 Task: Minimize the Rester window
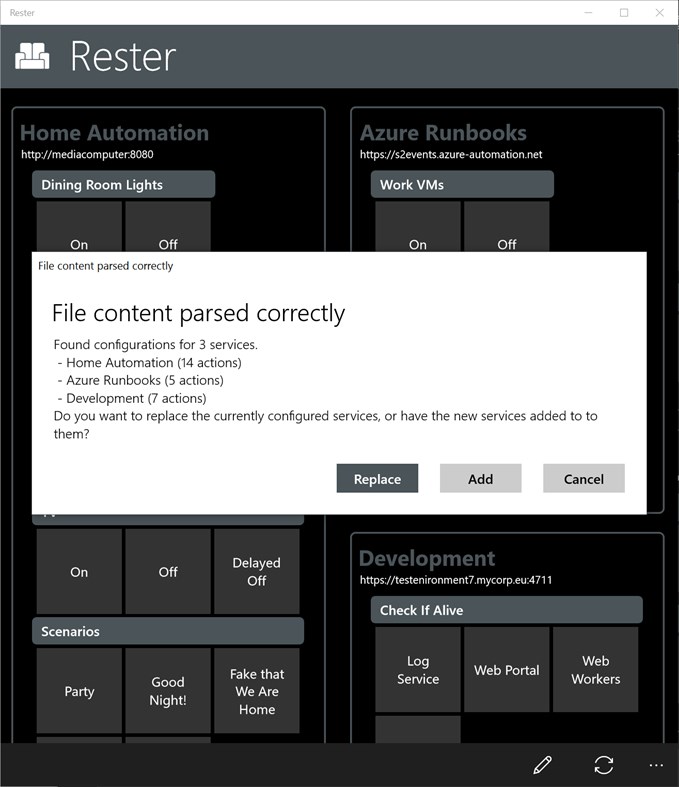click(x=588, y=13)
